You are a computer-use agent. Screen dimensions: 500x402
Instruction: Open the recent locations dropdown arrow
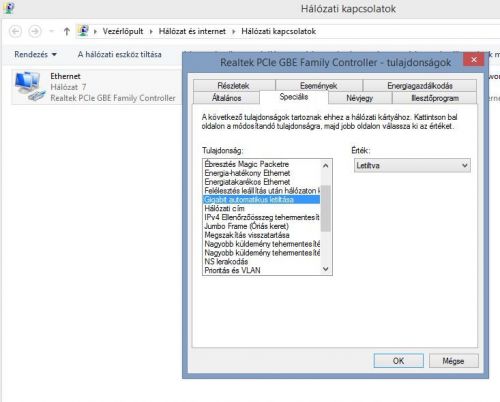pyautogui.click(x=51, y=31)
